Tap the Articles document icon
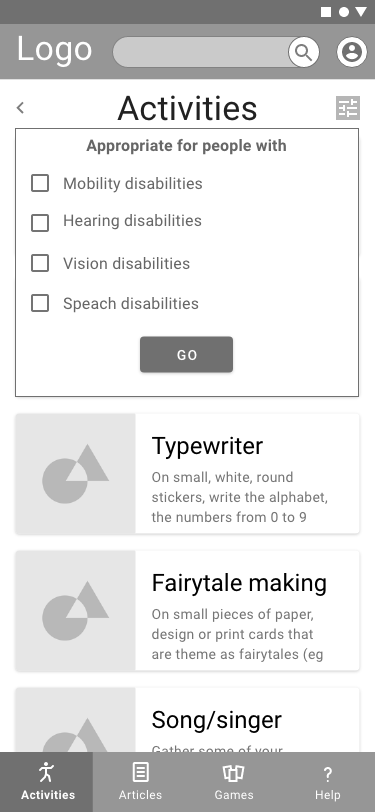375x812 pixels. tap(140, 772)
